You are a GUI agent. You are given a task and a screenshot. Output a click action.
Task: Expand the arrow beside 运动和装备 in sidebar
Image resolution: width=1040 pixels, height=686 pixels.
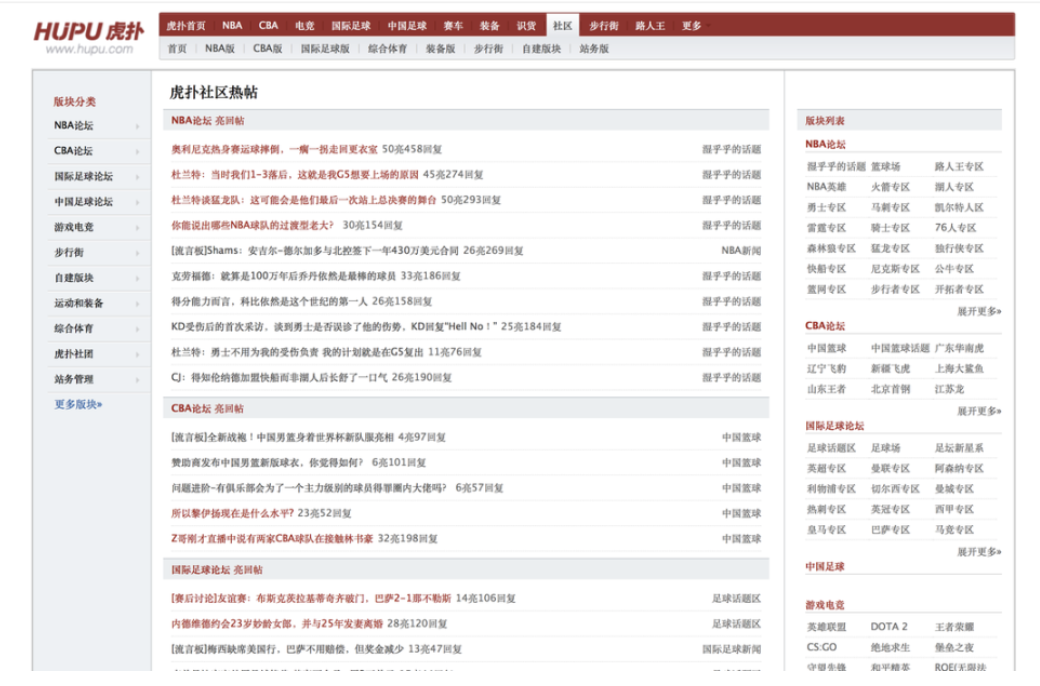pyautogui.click(x=137, y=304)
